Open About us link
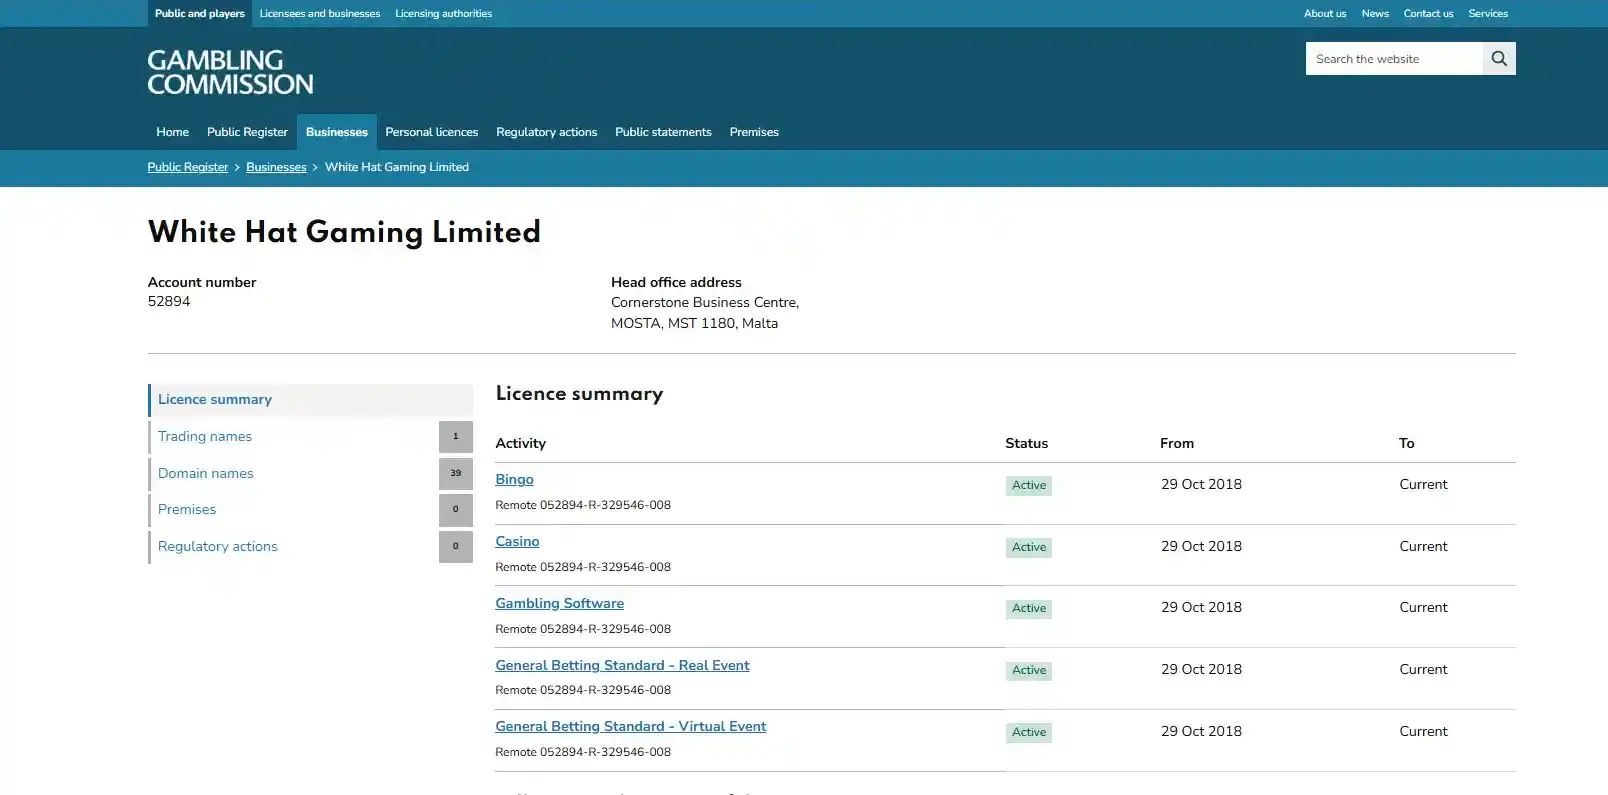Screen dimensions: 1608x795 [x=1325, y=13]
